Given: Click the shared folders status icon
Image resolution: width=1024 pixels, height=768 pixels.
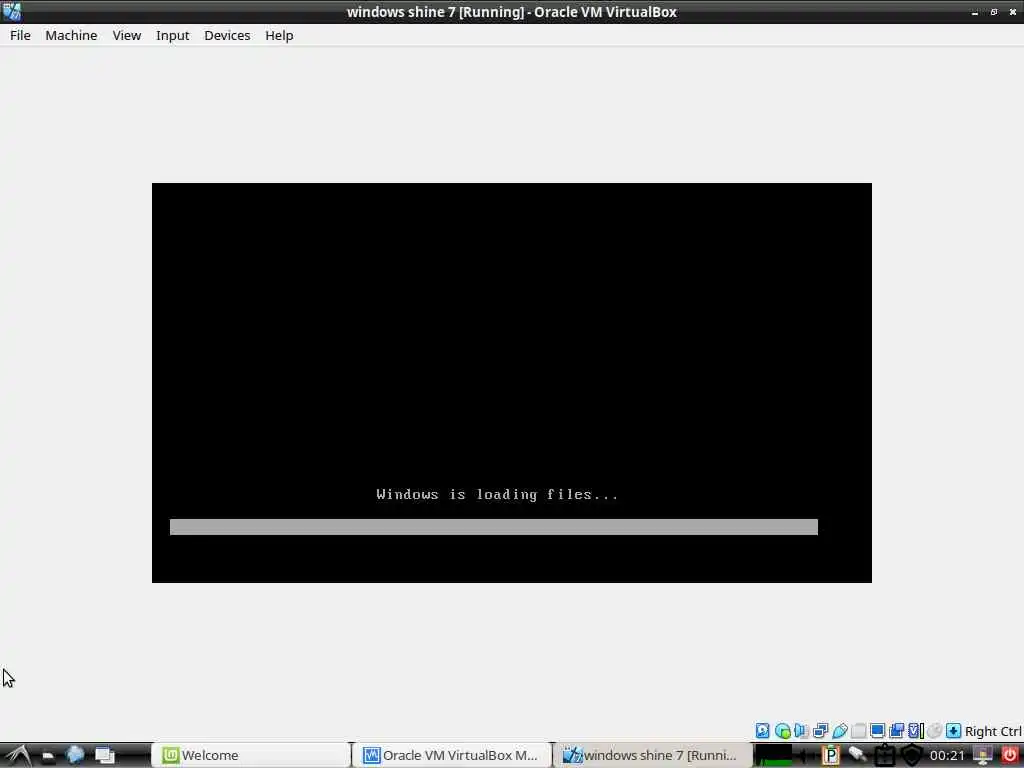Looking at the screenshot, I should 859,731.
